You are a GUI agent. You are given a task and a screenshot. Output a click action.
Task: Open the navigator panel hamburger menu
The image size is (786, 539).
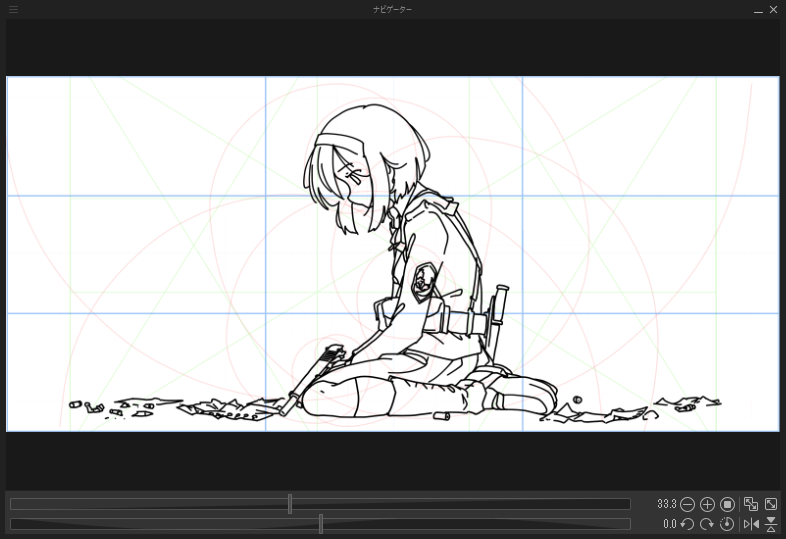[x=13, y=9]
